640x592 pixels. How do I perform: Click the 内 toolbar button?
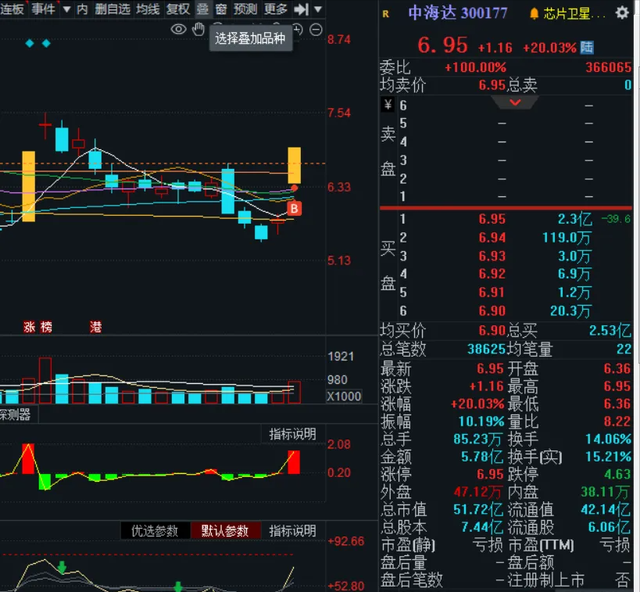[82, 9]
